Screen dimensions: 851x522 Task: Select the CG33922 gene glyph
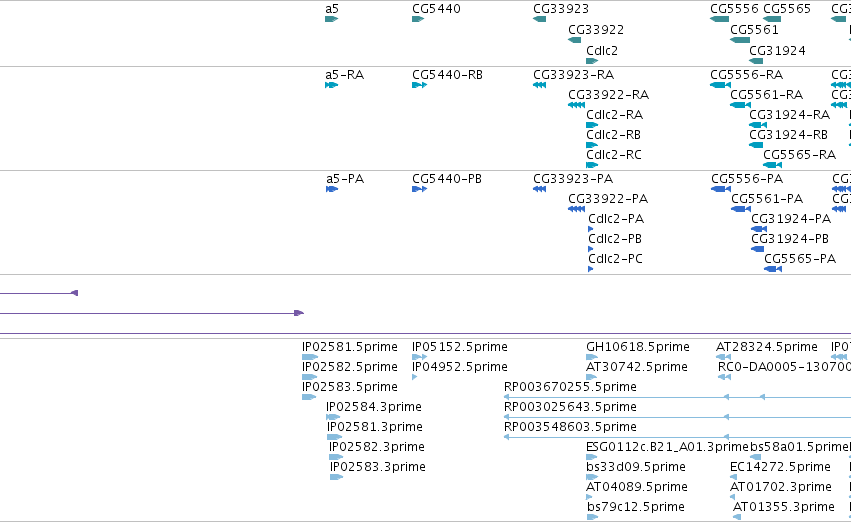tap(574, 40)
